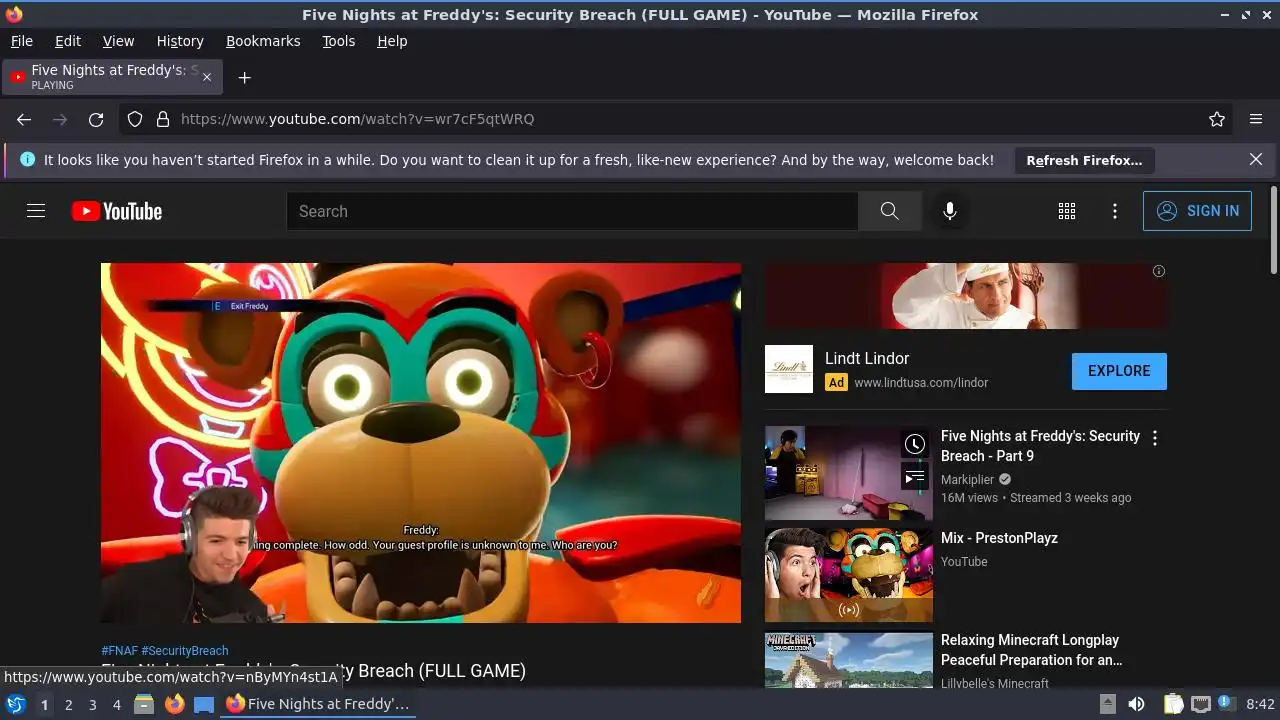Image resolution: width=1280 pixels, height=720 pixels.
Task: Click the ad info icon on banner
Action: (x=1159, y=271)
